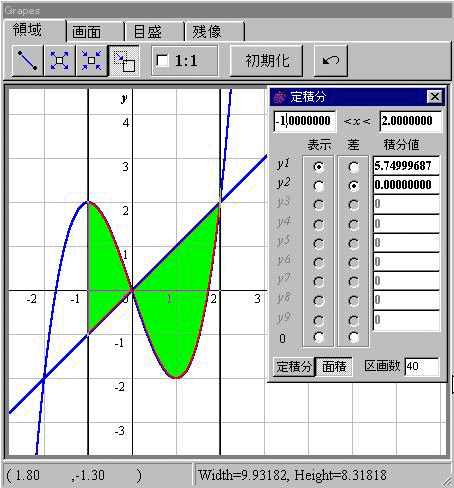
Task: Toggle the 1:1 aspect ratio checkbox
Action: (x=162, y=61)
